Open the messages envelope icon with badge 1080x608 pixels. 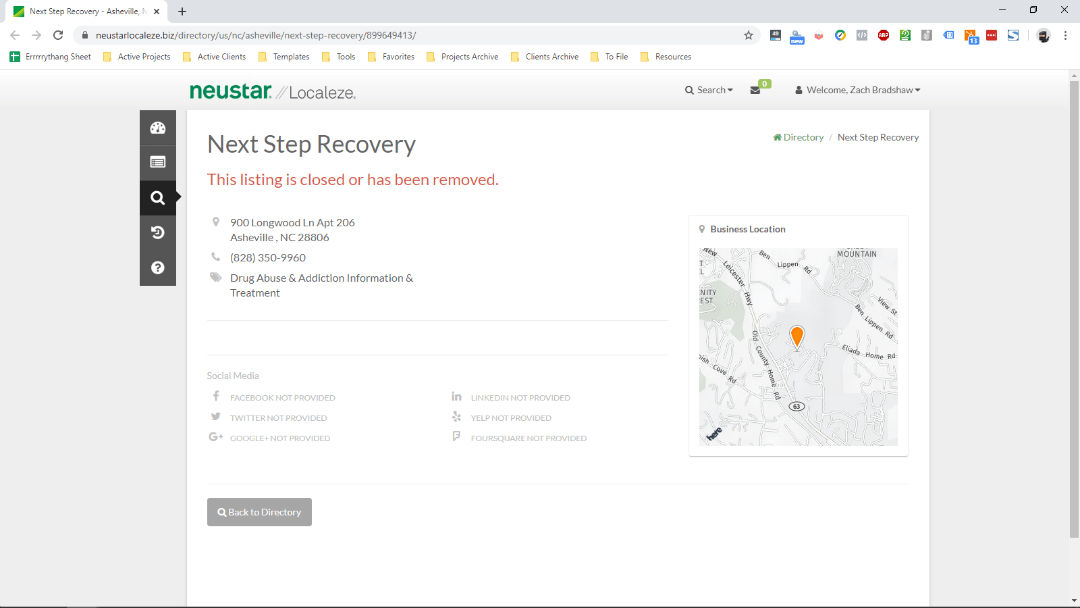click(x=760, y=88)
